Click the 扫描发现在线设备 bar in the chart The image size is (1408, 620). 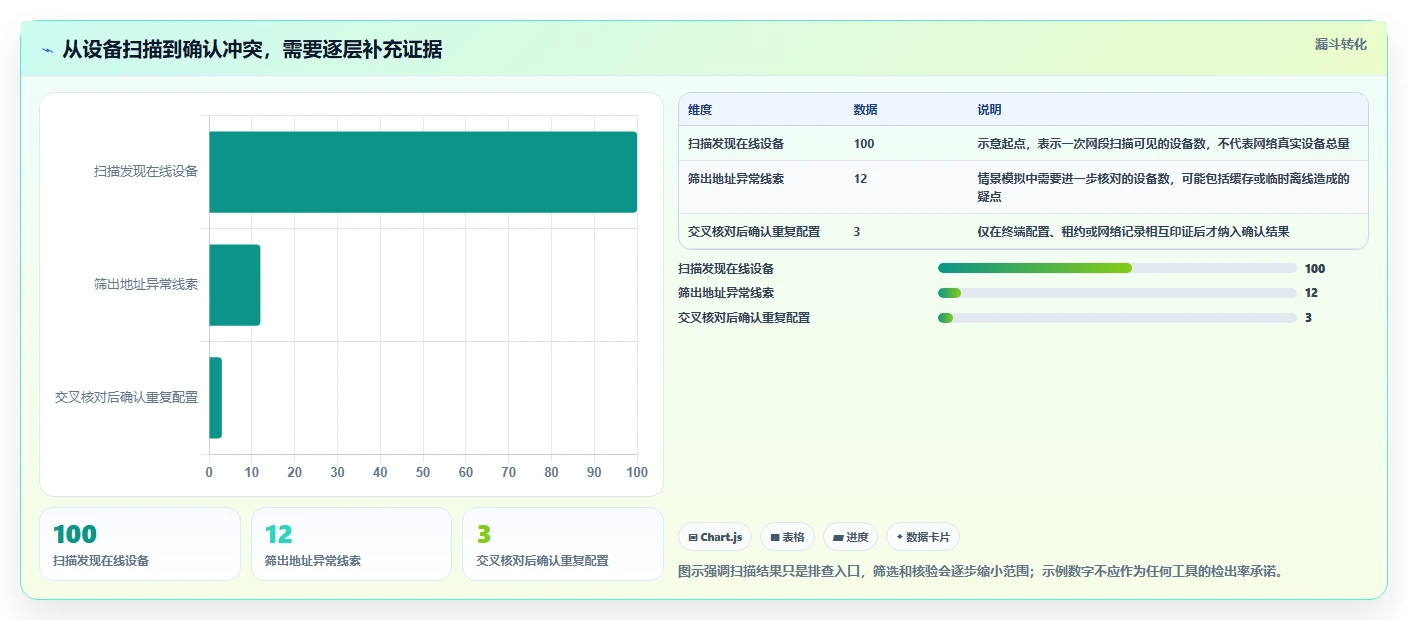click(423, 172)
